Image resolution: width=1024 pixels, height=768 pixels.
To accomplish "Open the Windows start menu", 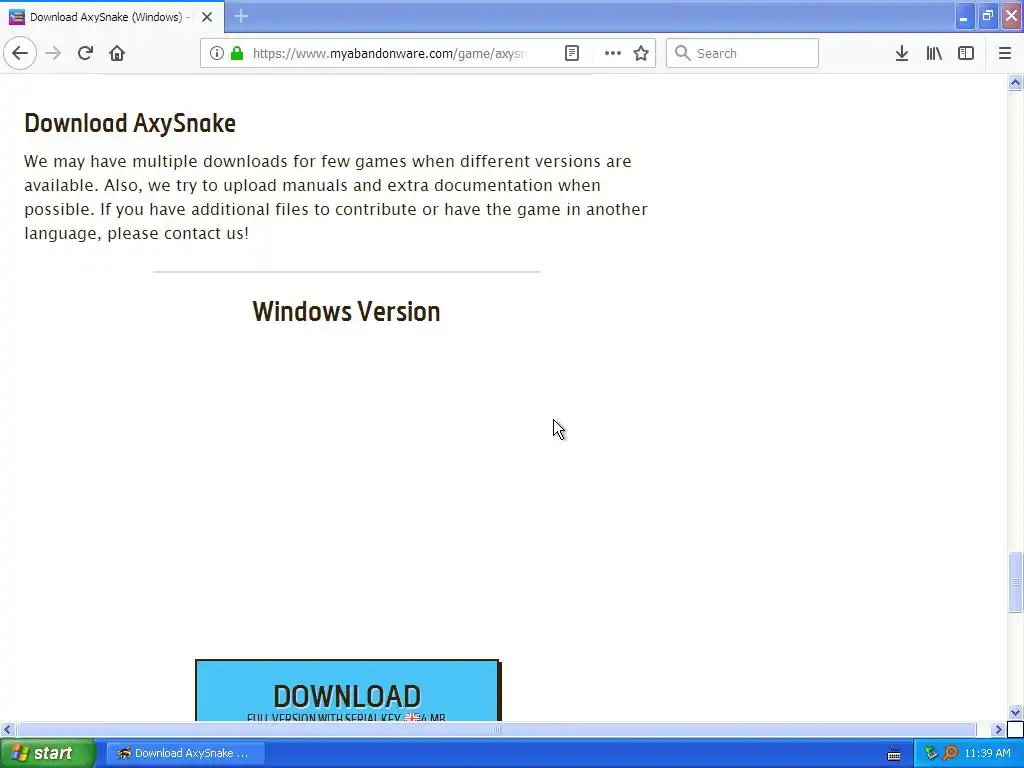I will click(46, 753).
